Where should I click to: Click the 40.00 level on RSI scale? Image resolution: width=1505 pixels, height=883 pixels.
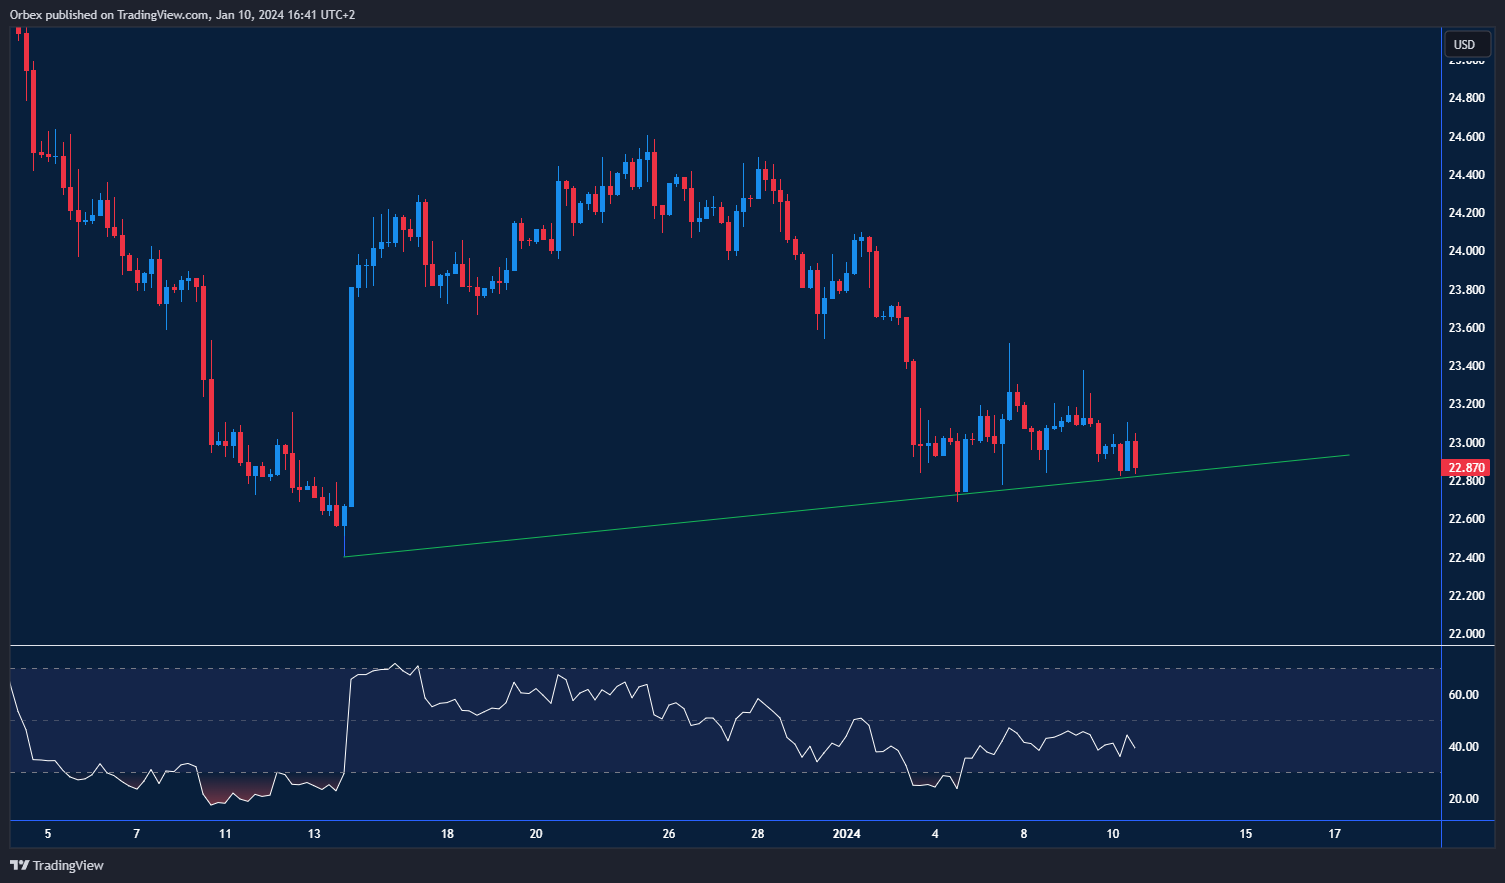click(1463, 747)
